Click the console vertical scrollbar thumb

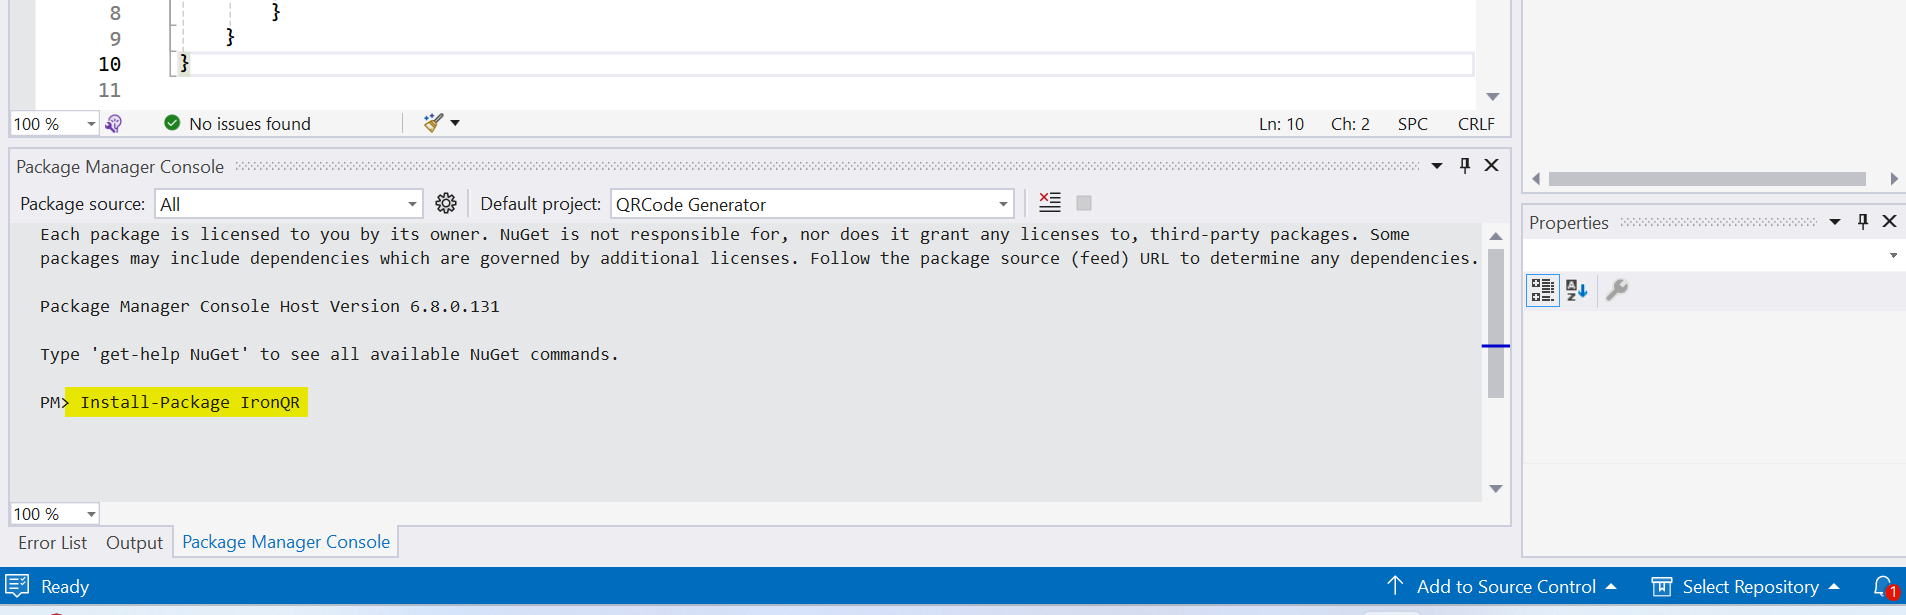pyautogui.click(x=1496, y=323)
